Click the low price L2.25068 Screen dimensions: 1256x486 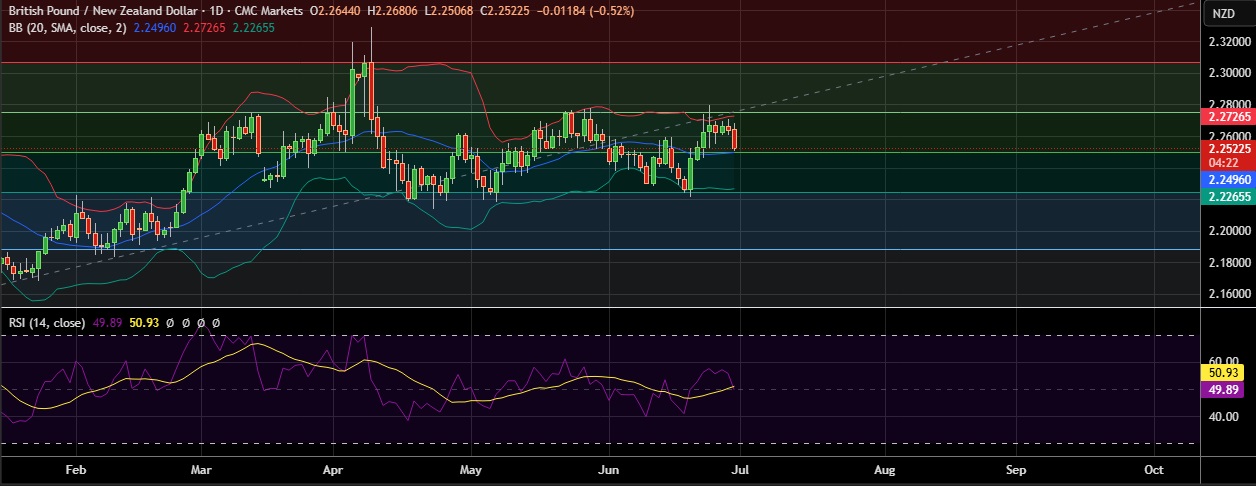coord(450,11)
